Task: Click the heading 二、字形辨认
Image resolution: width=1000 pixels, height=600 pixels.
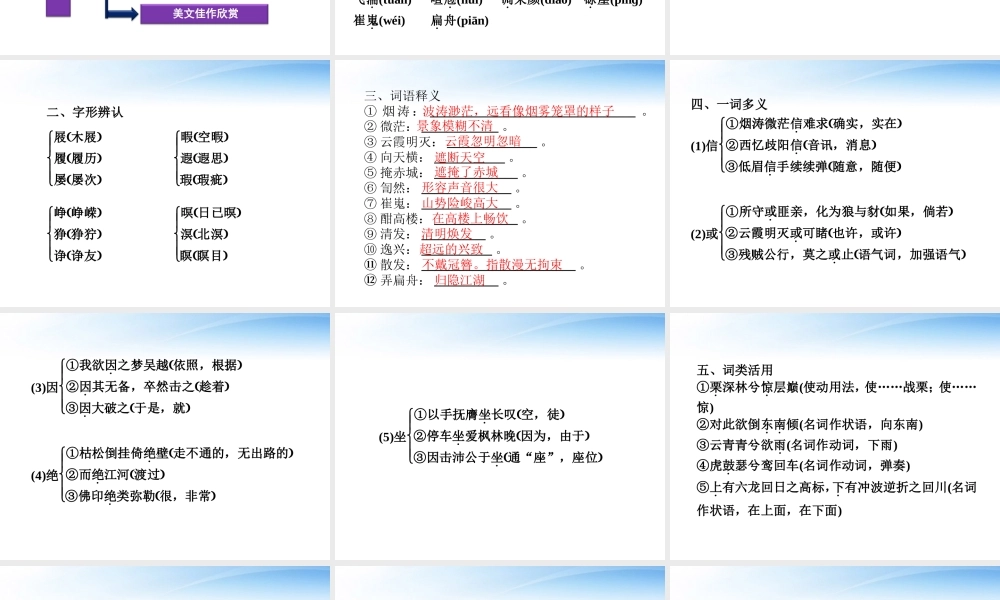Action: pos(85,112)
